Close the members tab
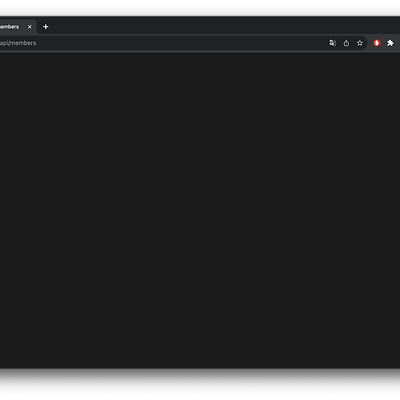The image size is (400, 400). (30, 27)
